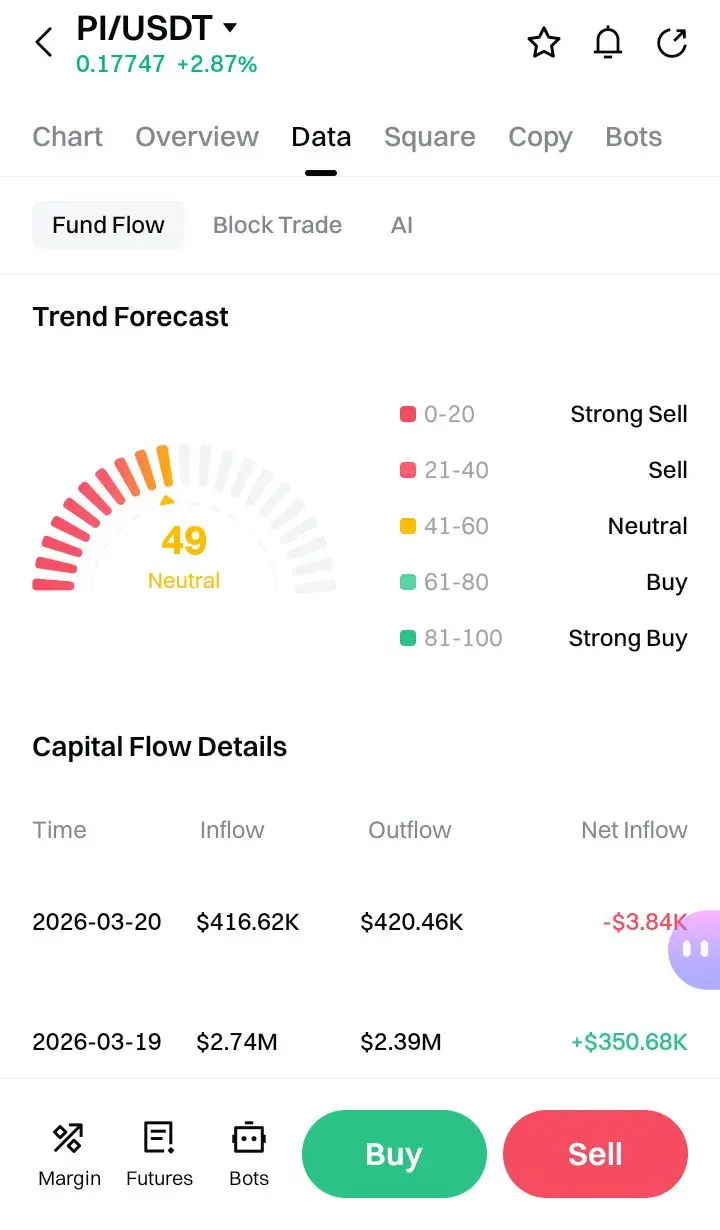Screen dimensions: 720x1230
Task: Open Margin trading icon
Action: tap(69, 1154)
